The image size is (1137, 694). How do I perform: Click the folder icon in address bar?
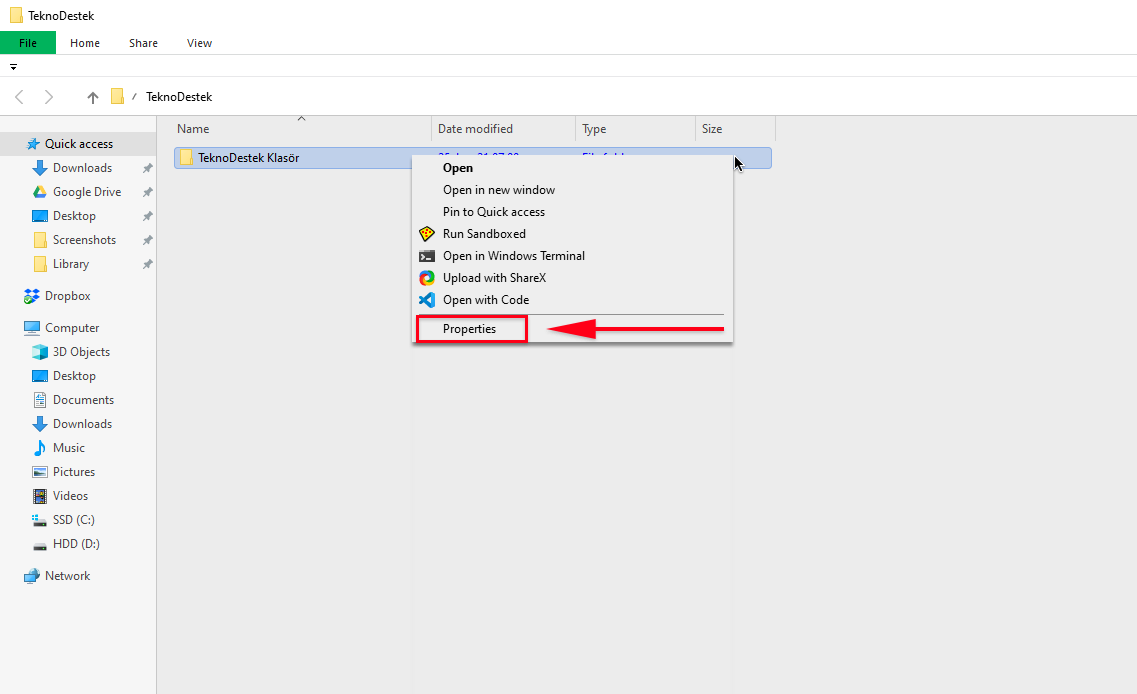pyautogui.click(x=117, y=96)
